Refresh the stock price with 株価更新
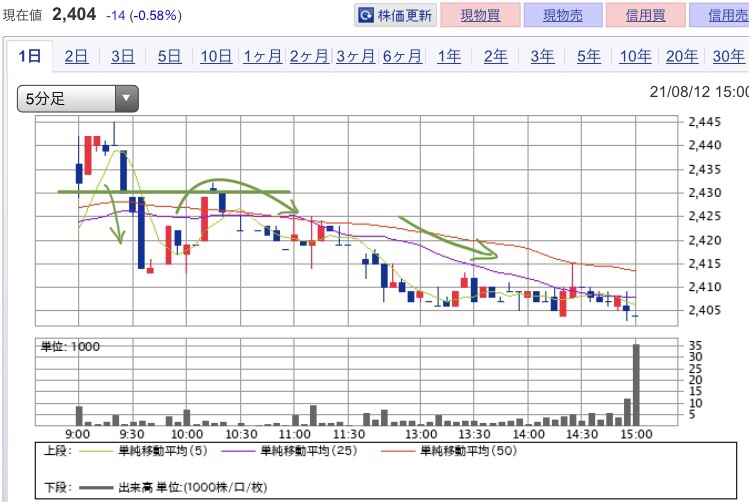 (396, 15)
